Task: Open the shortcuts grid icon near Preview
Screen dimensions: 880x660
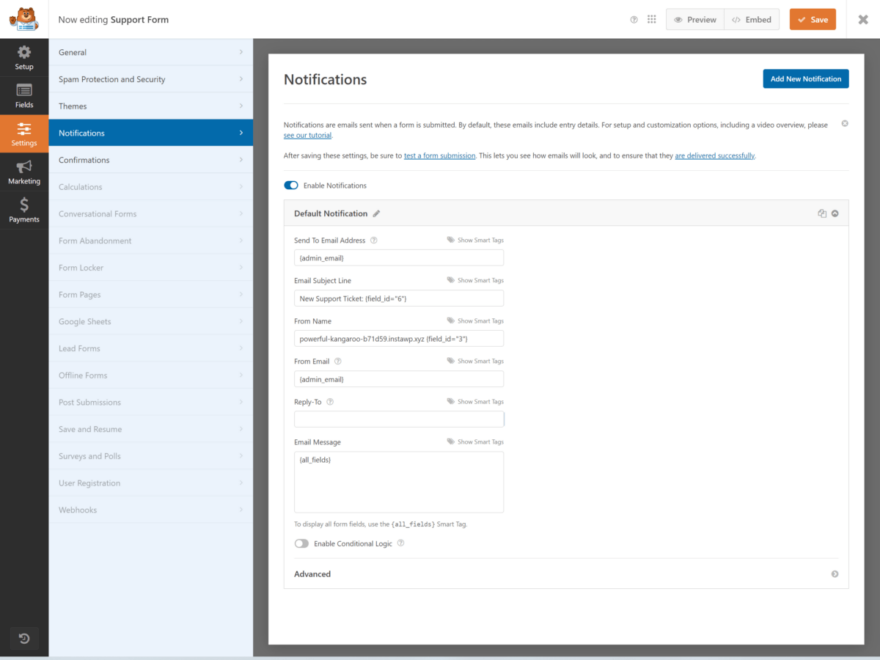Action: click(651, 19)
